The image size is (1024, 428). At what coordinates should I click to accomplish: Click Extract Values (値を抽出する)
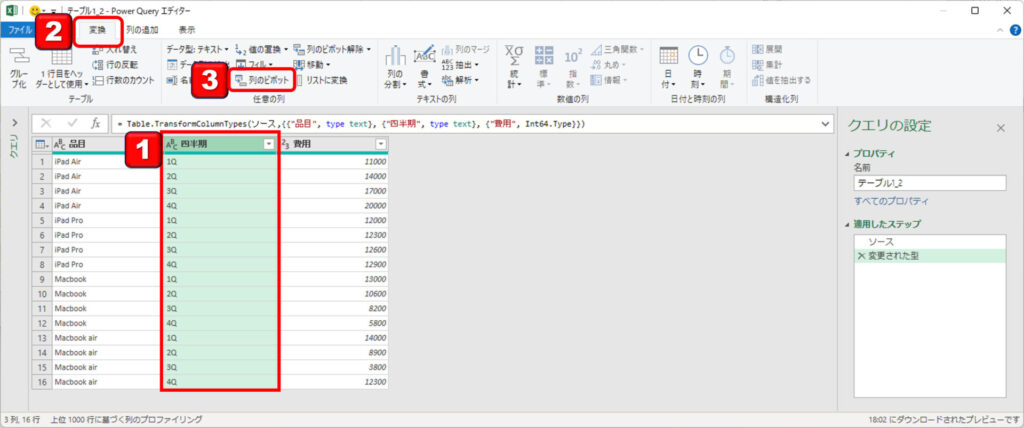pos(782,80)
